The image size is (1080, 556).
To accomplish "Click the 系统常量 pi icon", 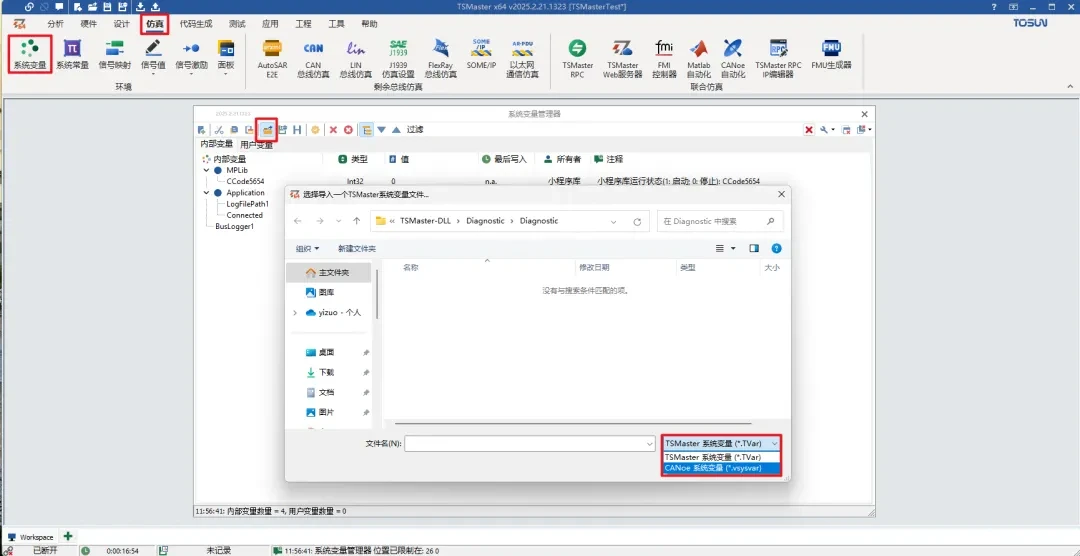I will coord(72,53).
